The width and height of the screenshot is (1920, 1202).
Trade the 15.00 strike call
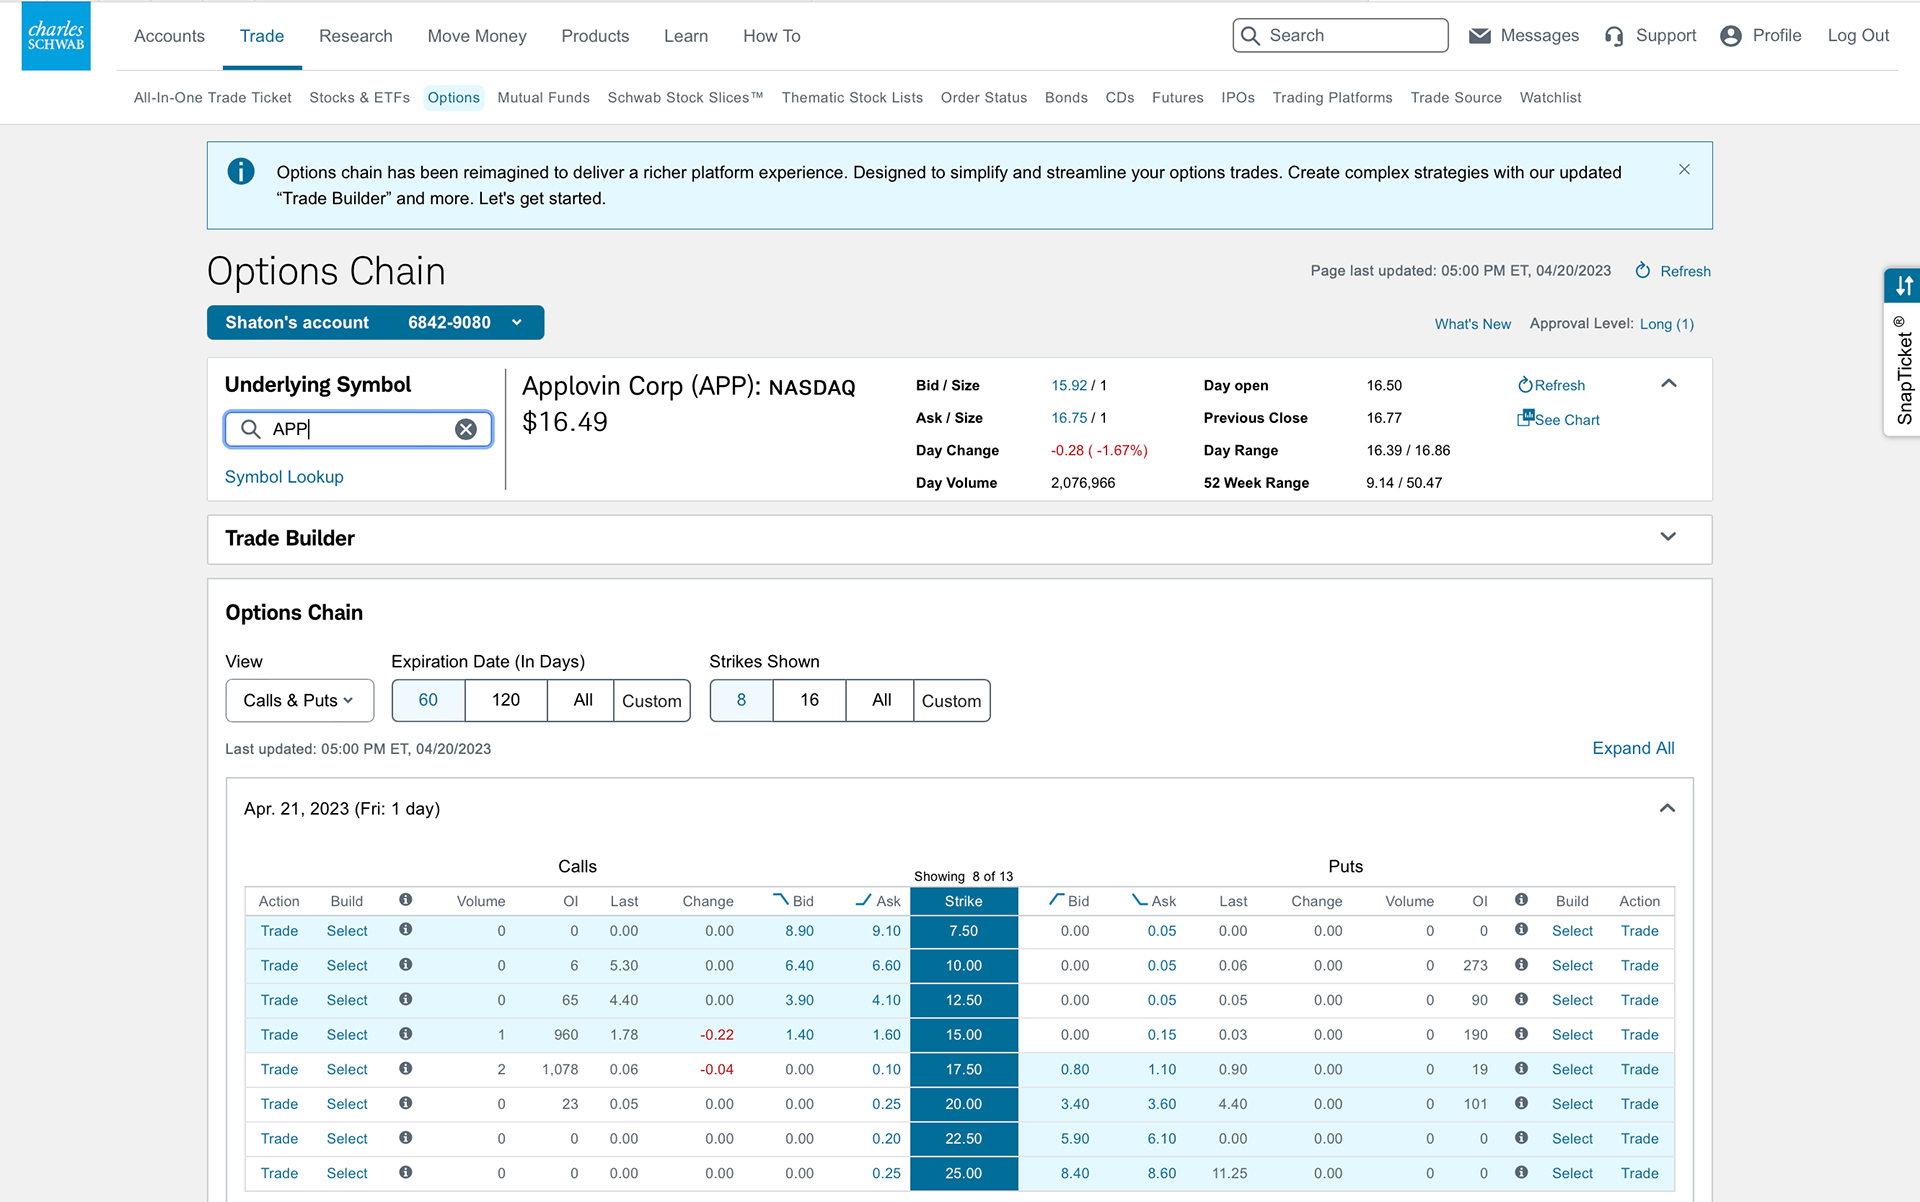click(279, 1034)
